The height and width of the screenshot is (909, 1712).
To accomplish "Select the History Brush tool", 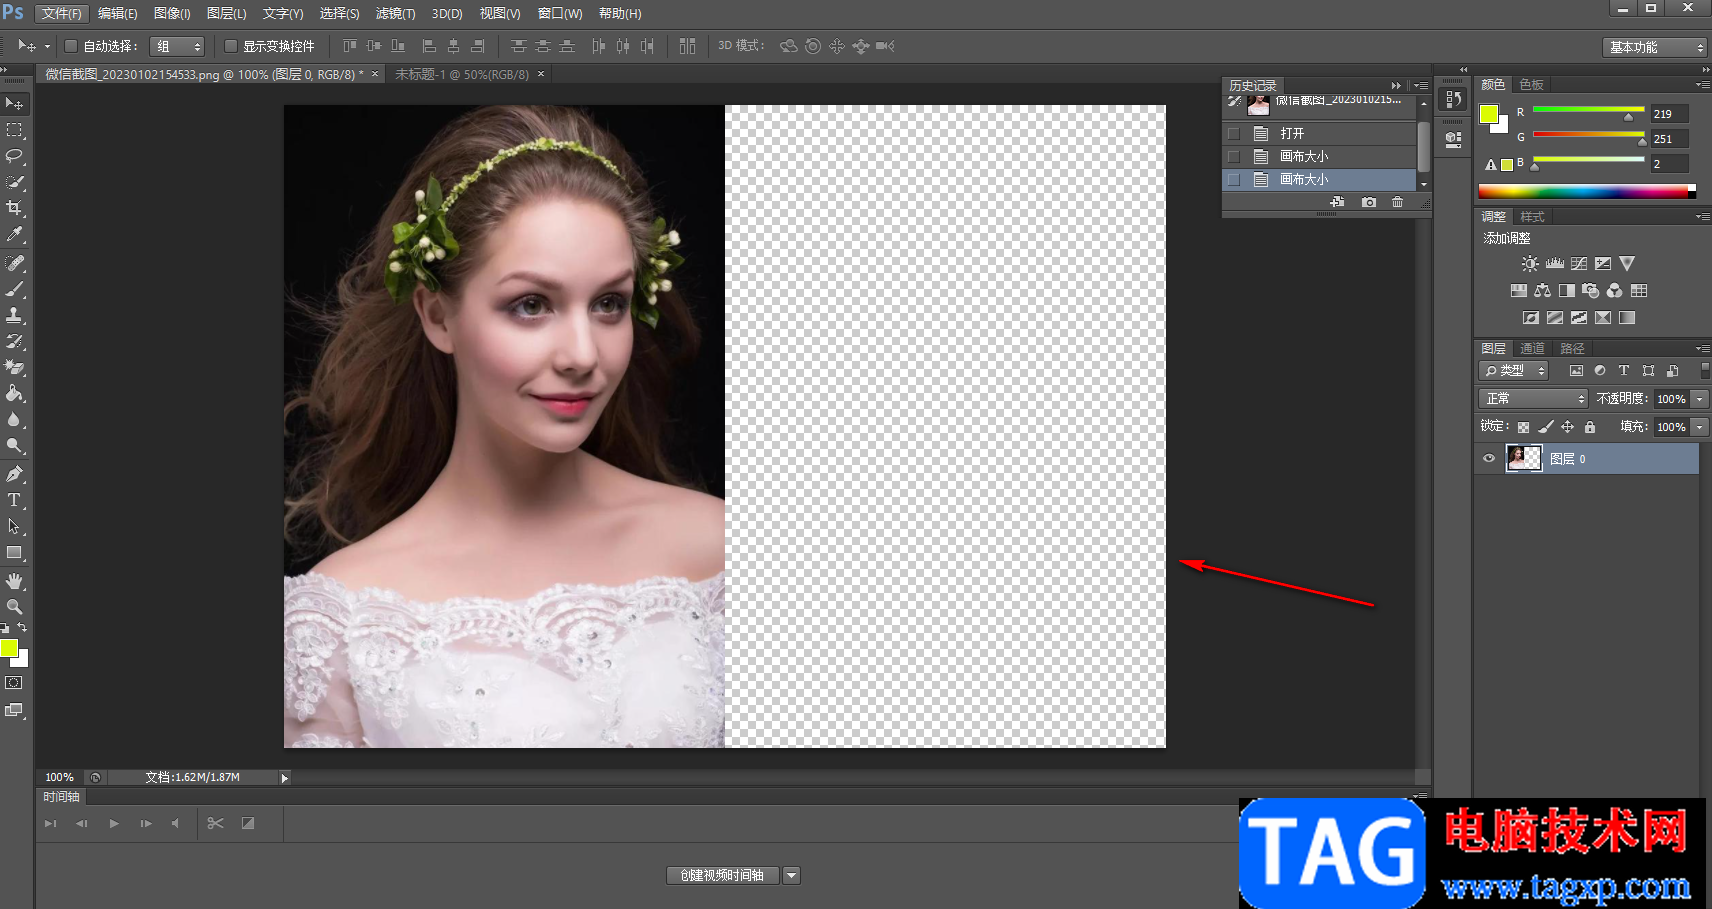I will click(x=14, y=341).
